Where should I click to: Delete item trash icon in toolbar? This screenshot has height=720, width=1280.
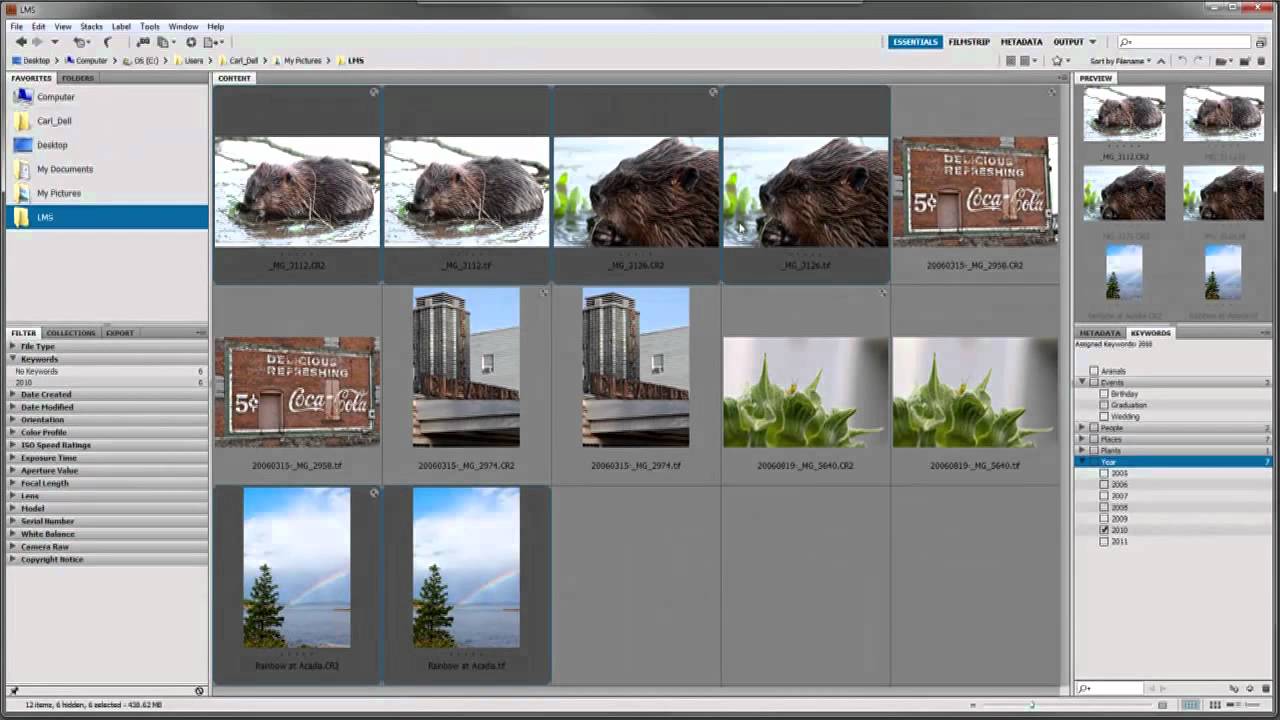[1261, 61]
